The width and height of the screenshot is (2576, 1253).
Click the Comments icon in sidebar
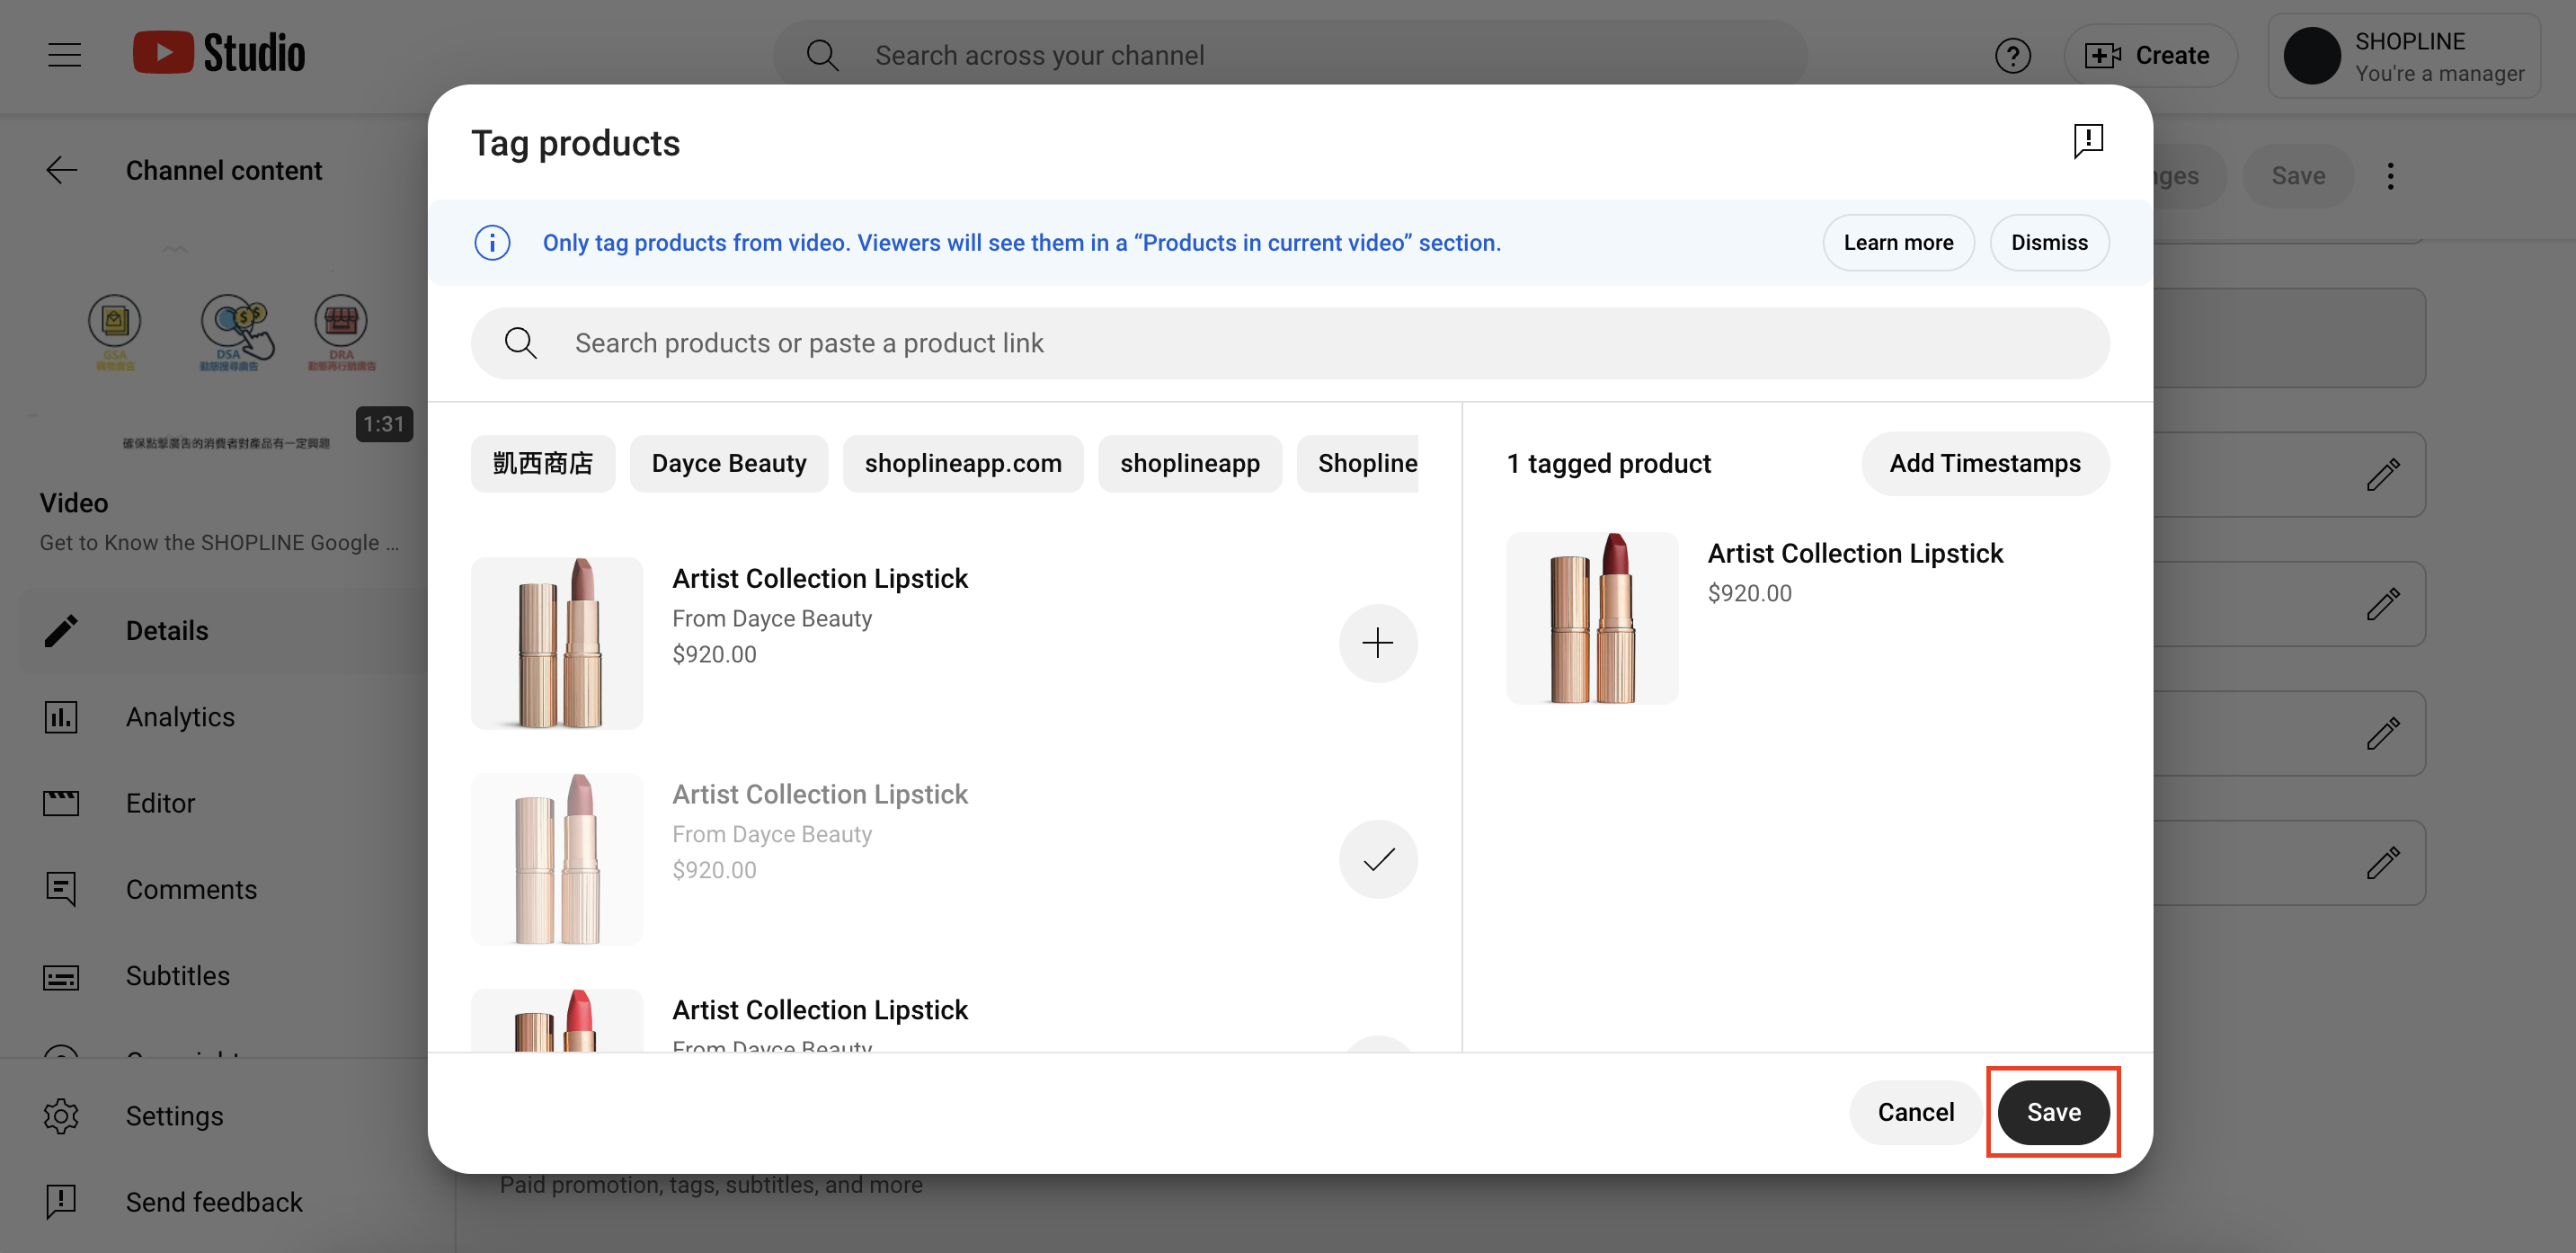[x=61, y=889]
